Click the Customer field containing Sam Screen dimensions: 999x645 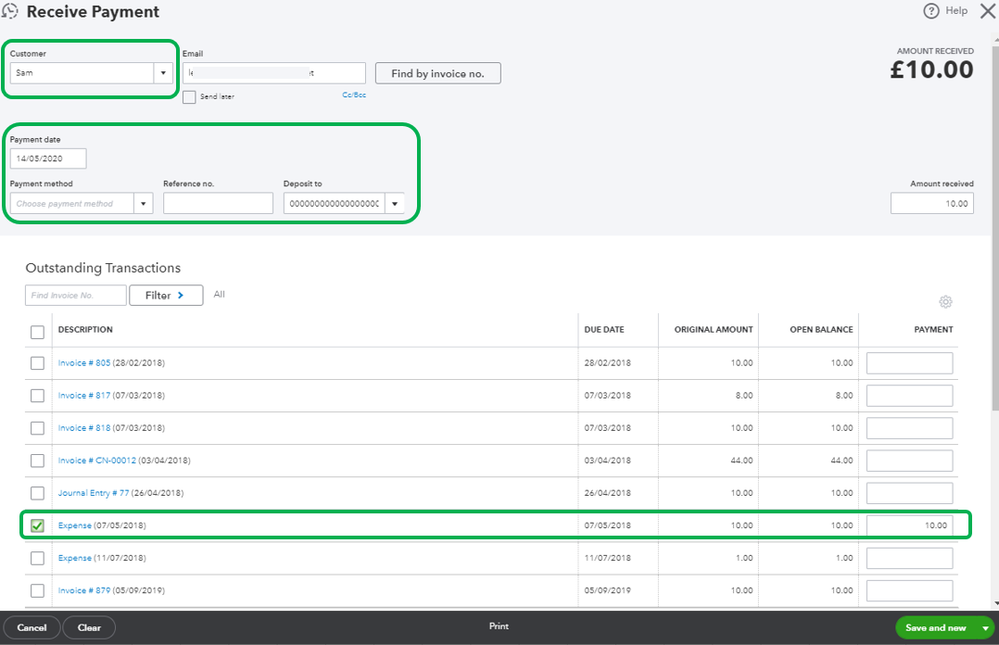(x=82, y=73)
